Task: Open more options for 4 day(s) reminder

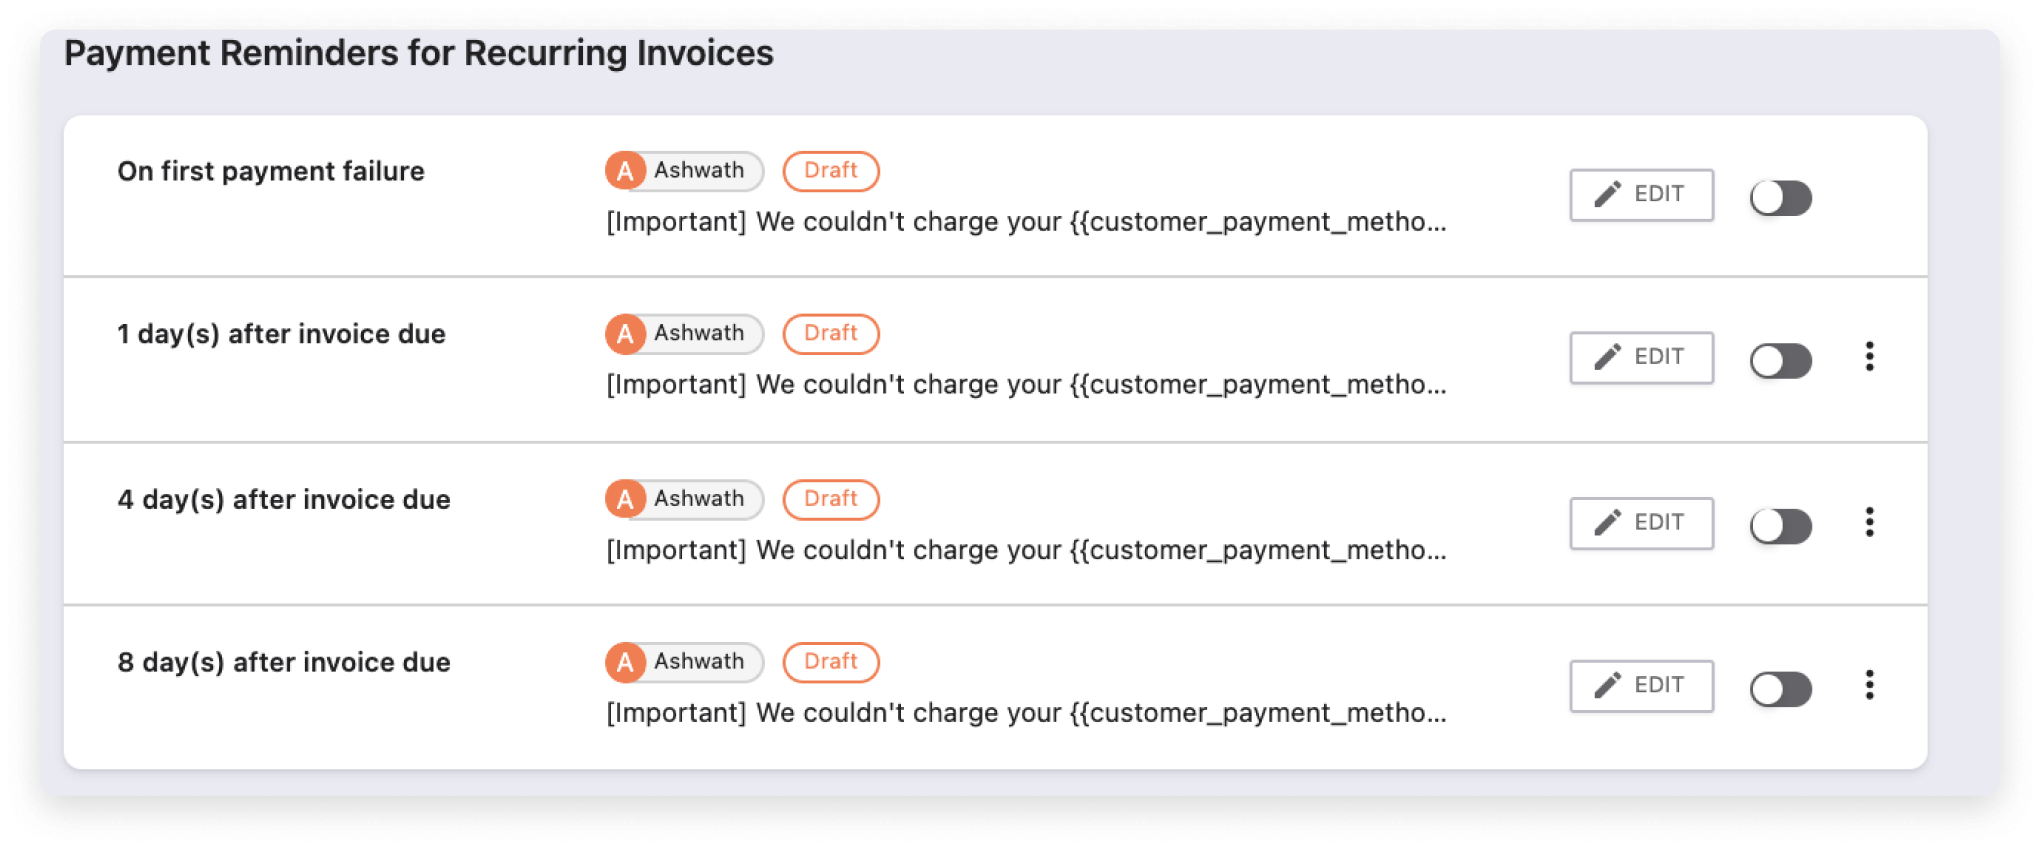Action: click(1869, 522)
